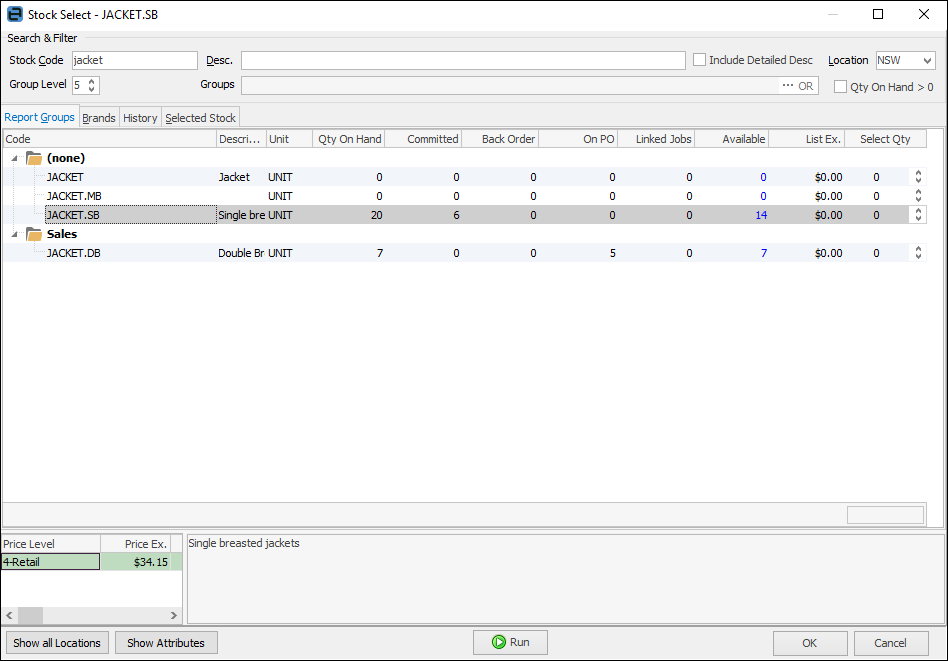Screen dimensions: 948x661
Task: Open the Selected Stock tab
Action: pyautogui.click(x=200, y=117)
